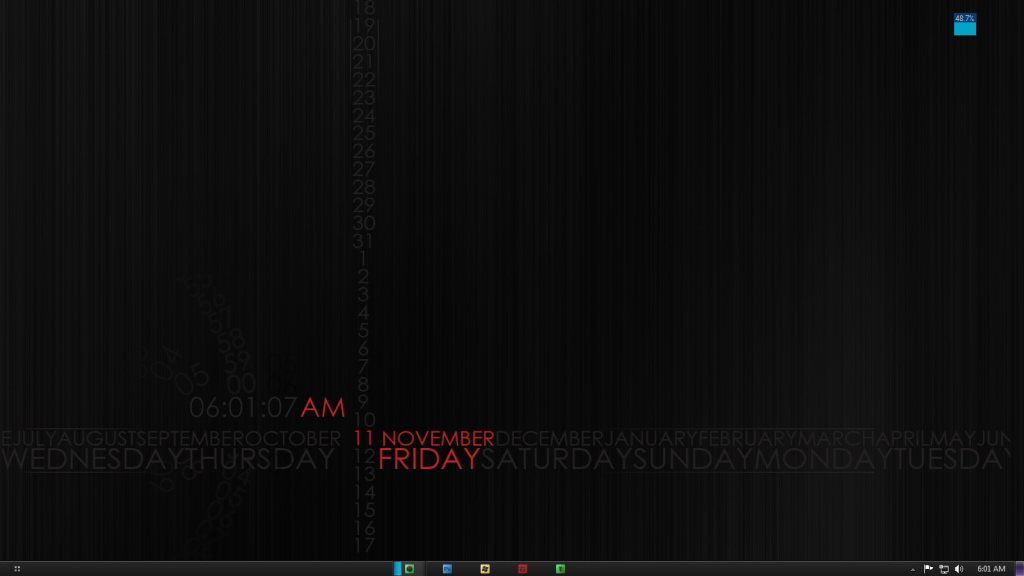This screenshot has height=576, width=1024.
Task: Click the 6:01 AM taskbar clock
Action: [x=991, y=568]
